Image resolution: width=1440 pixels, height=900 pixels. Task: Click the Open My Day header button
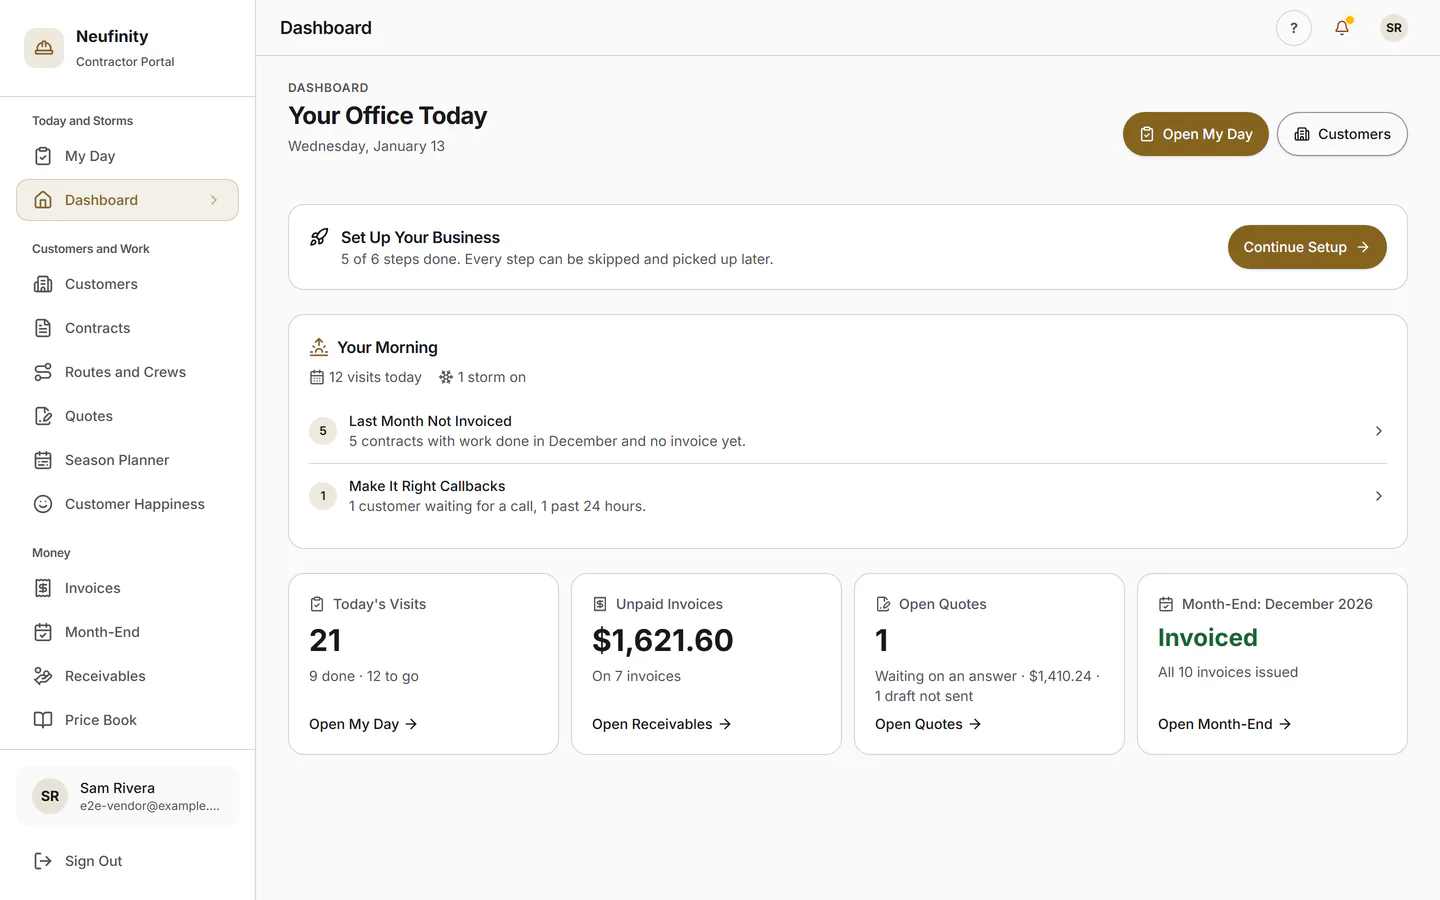[1195, 134]
